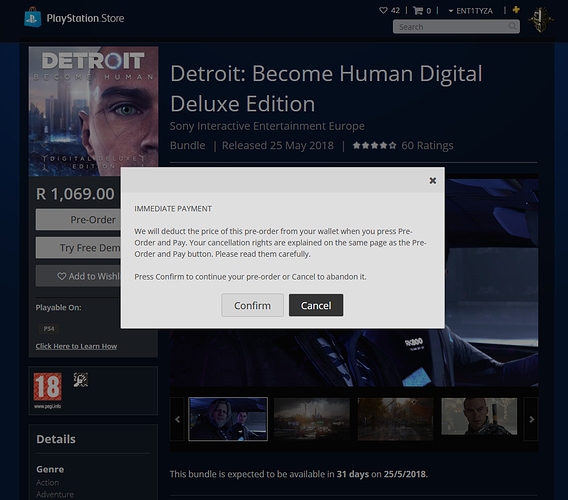Click the PlayStation Plus gold icon
The image size is (568, 500).
[516, 10]
